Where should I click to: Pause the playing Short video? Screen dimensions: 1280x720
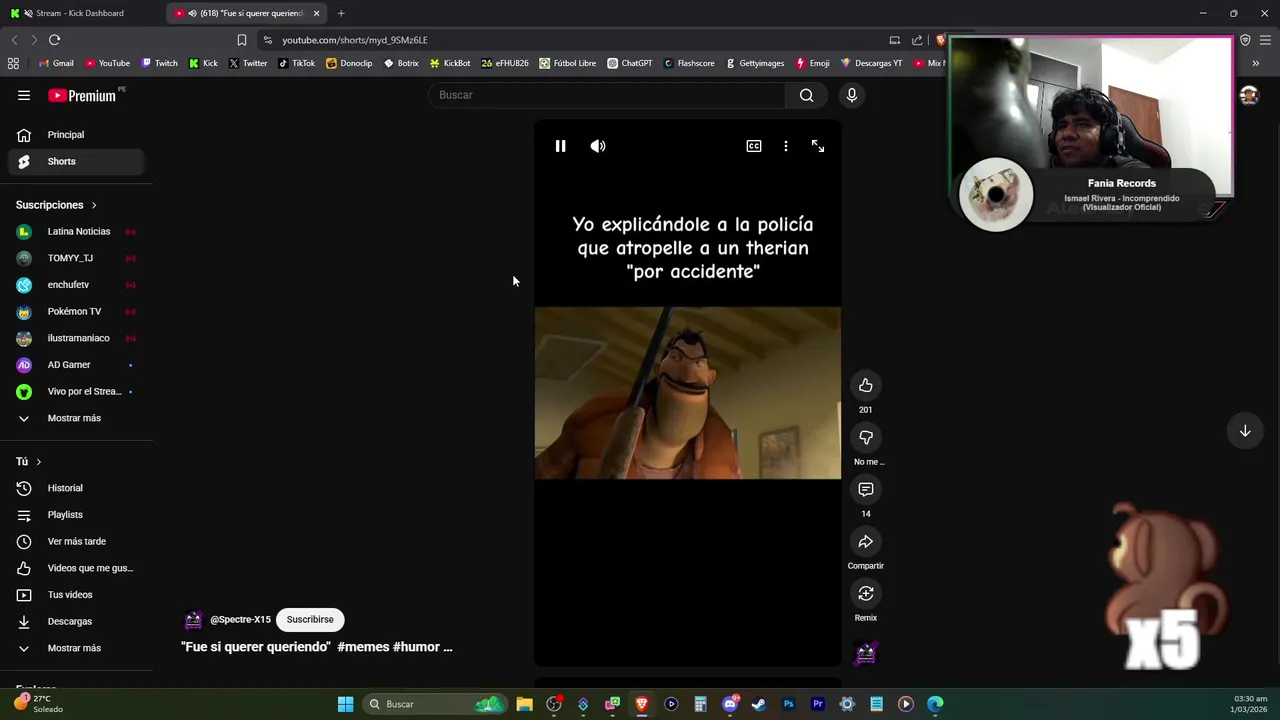point(560,146)
